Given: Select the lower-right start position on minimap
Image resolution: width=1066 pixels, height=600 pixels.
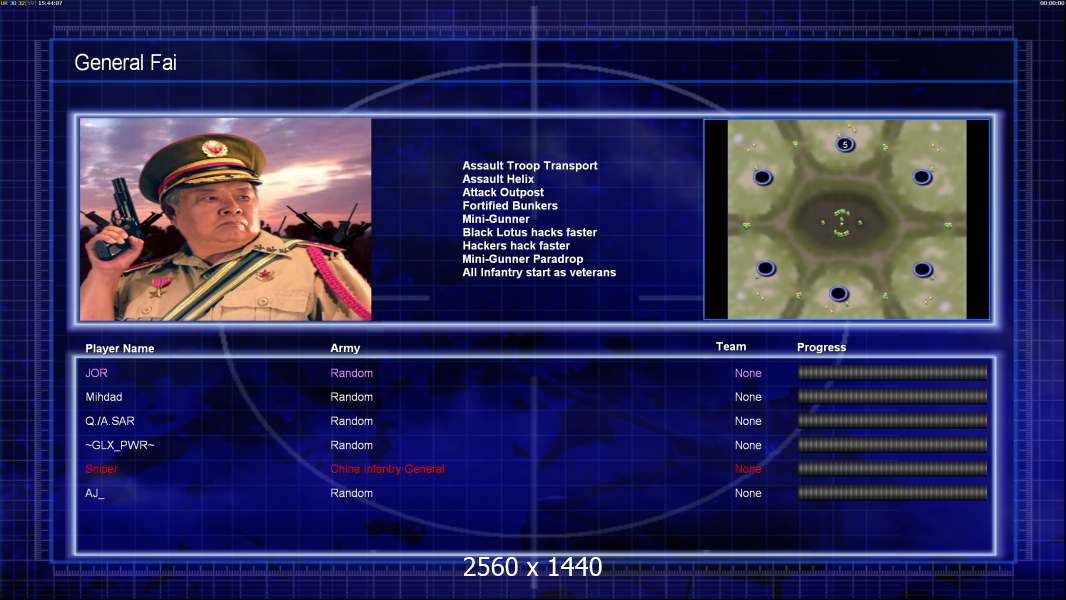Looking at the screenshot, I should 923,270.
